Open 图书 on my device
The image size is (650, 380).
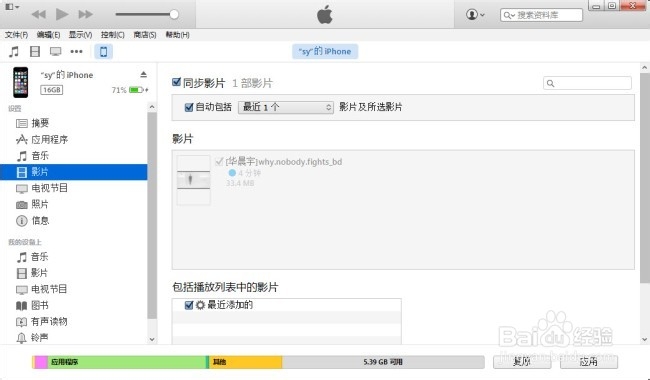[74, 305]
